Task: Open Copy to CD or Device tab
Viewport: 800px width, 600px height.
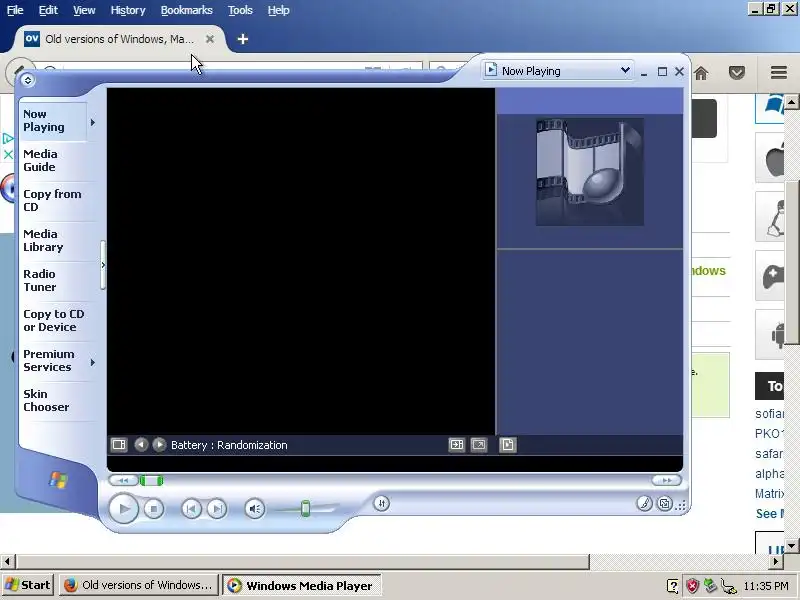Action: 54,320
